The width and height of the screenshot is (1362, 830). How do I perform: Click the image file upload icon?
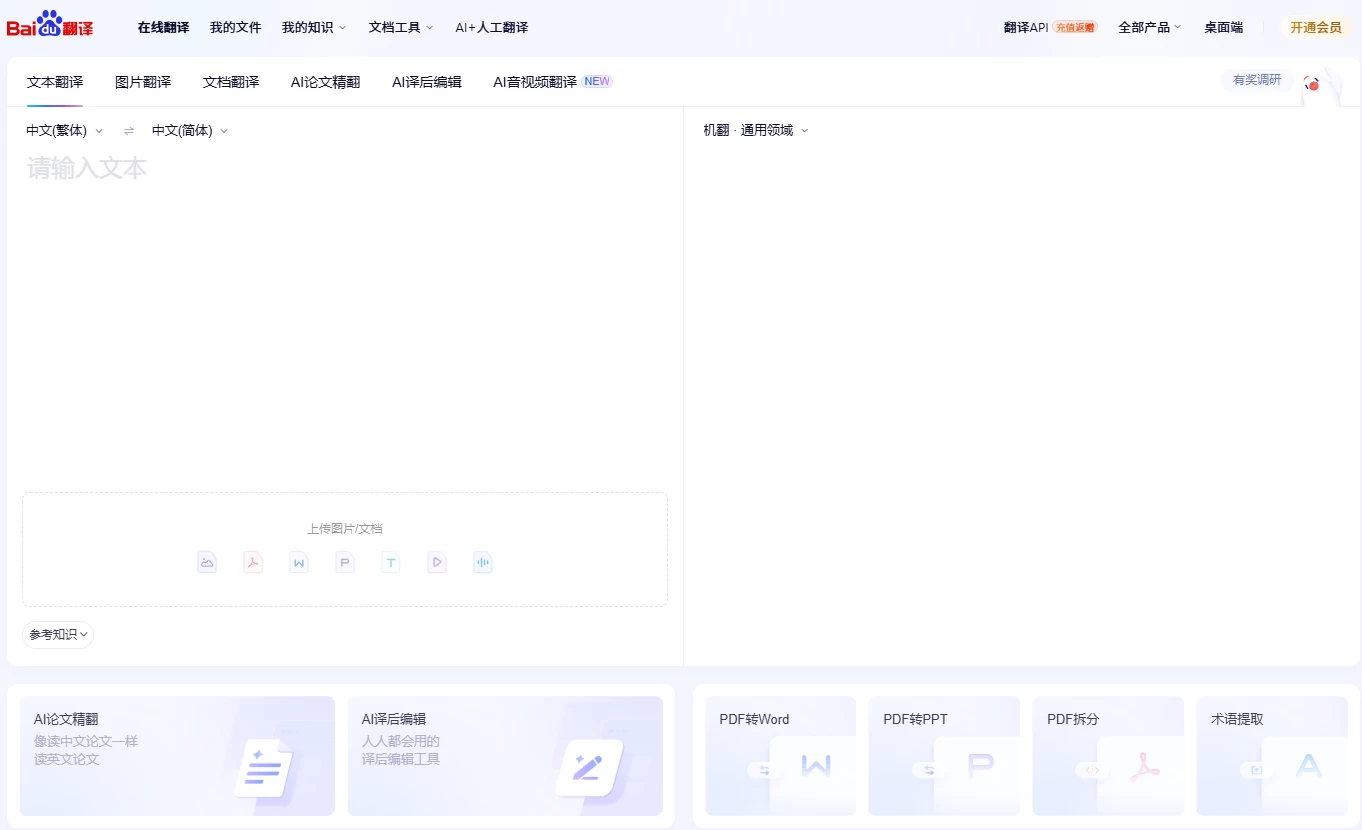click(207, 562)
